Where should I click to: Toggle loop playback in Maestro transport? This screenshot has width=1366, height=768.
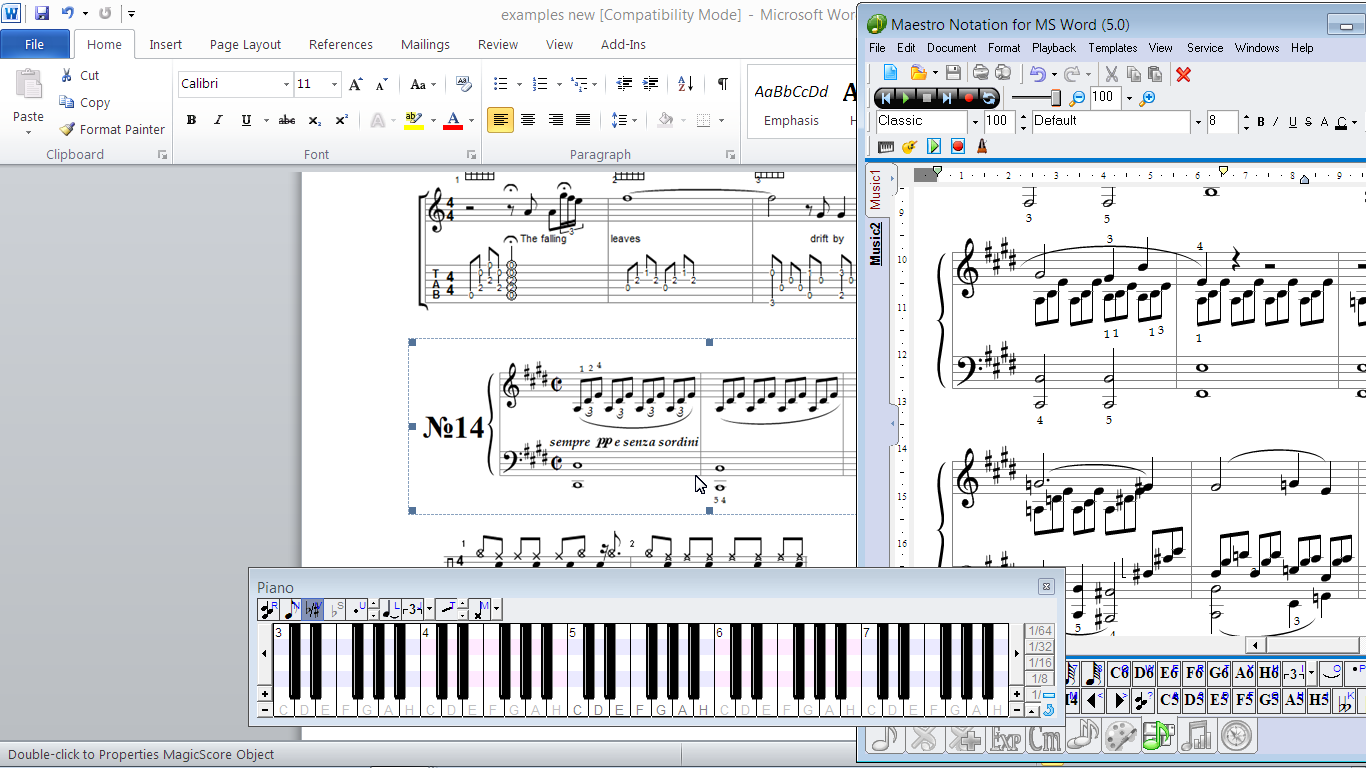(989, 98)
